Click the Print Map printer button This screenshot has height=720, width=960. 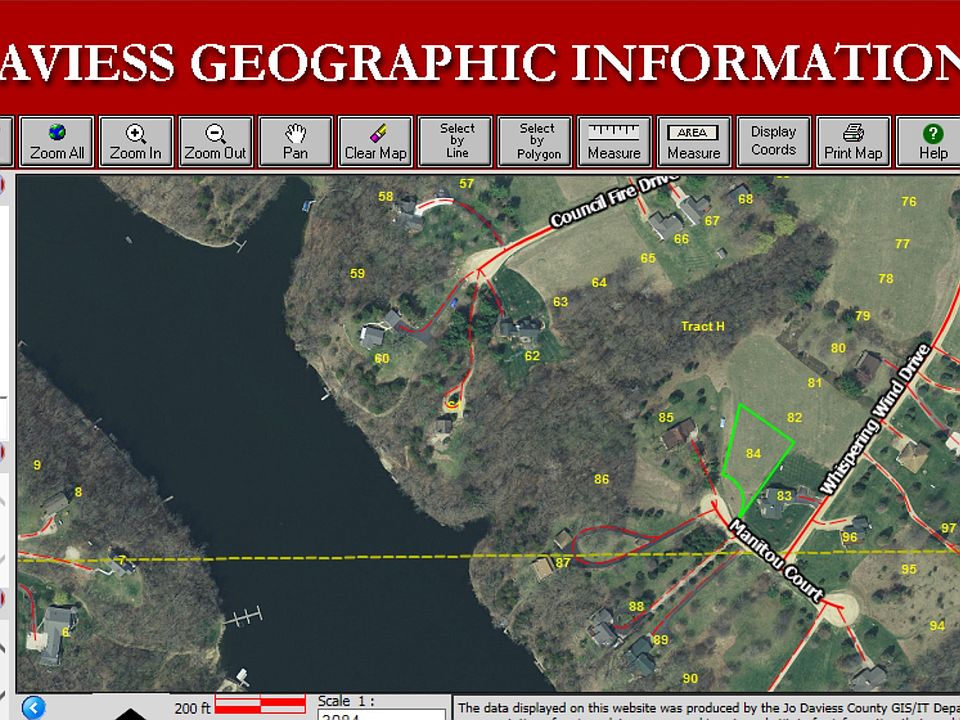[853, 141]
